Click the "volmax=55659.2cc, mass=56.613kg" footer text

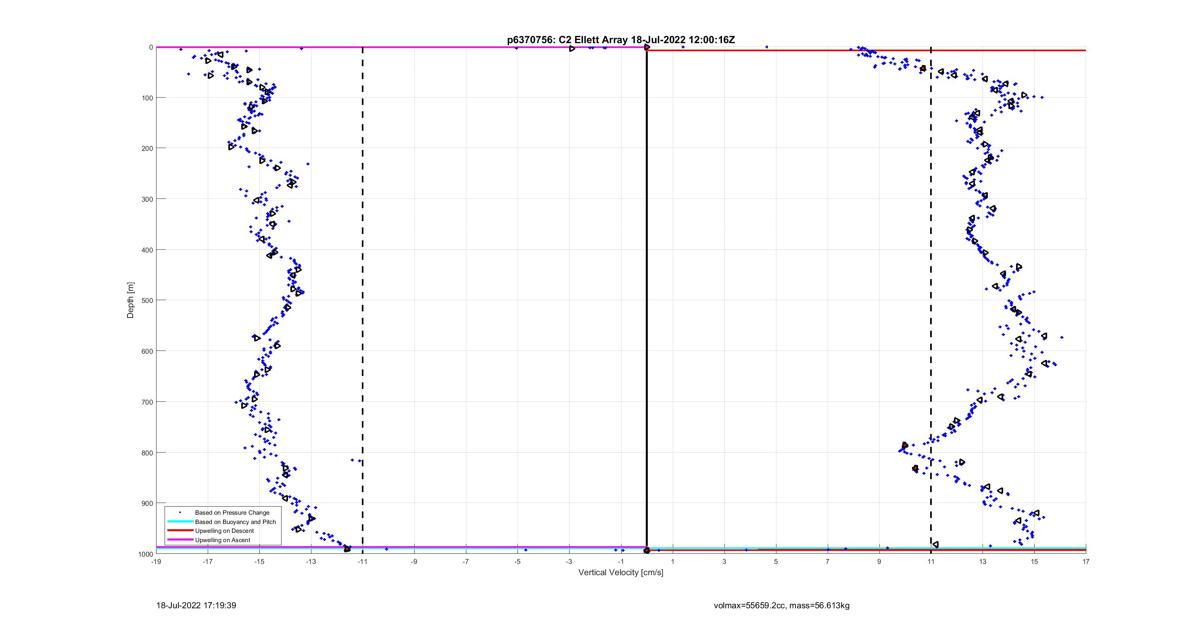coord(781,605)
